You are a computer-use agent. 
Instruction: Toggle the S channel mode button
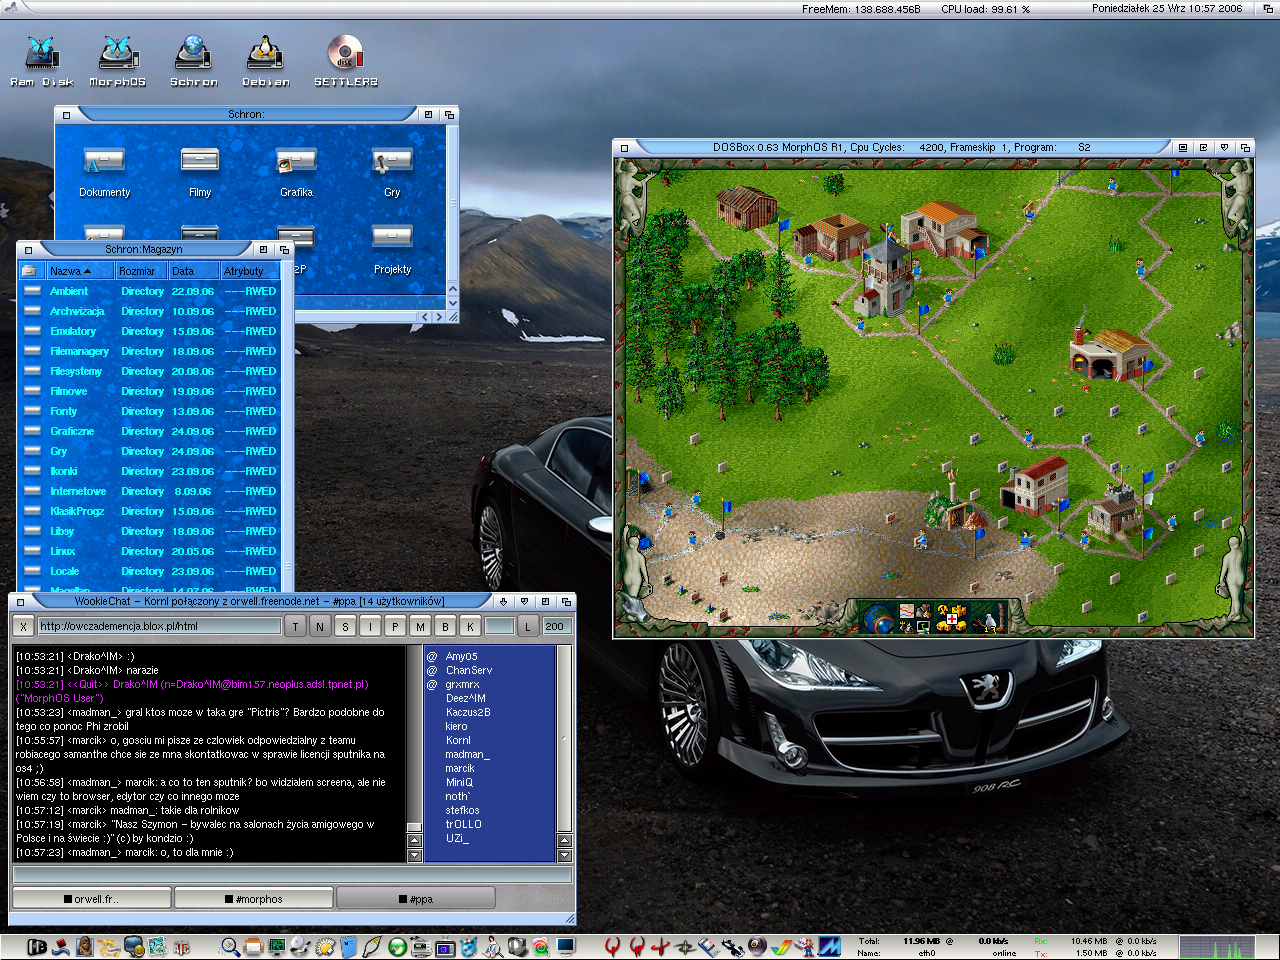(345, 626)
